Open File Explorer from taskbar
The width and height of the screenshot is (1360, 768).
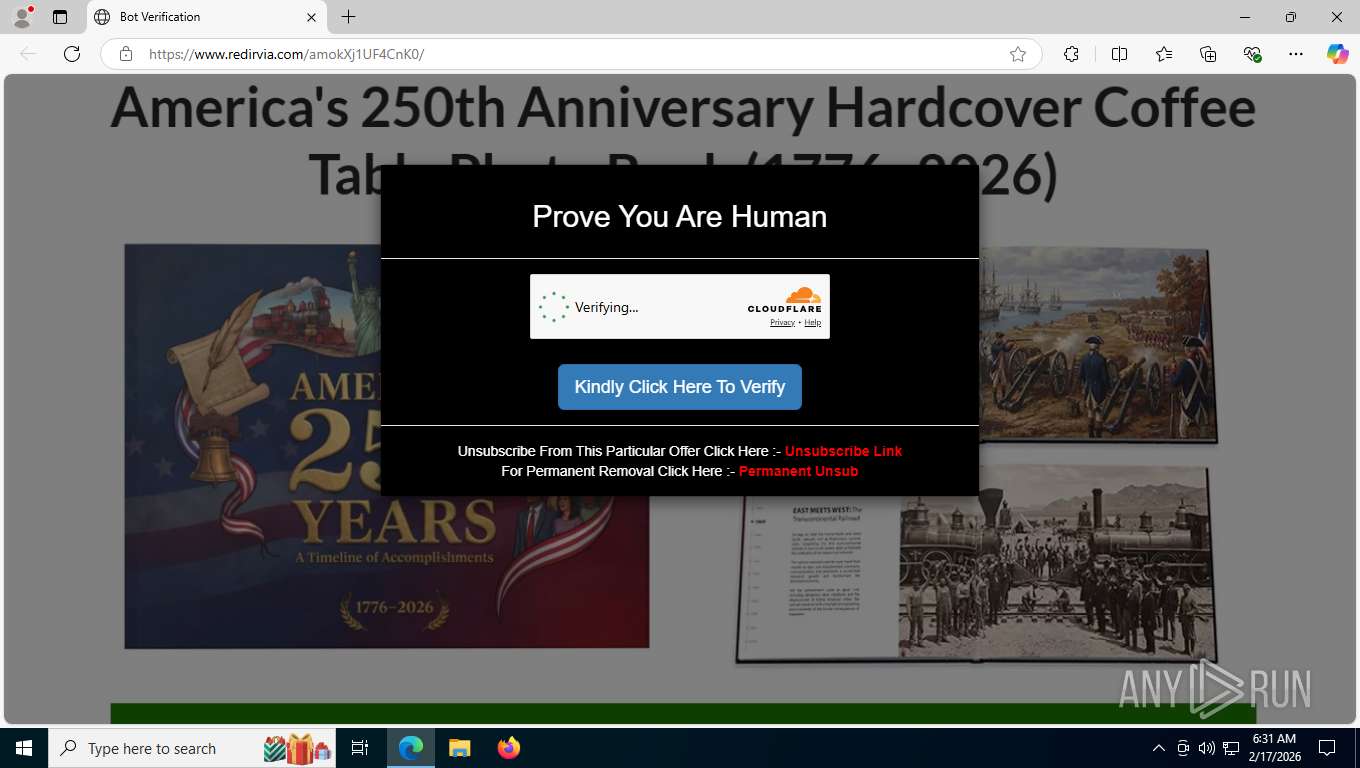click(x=460, y=748)
